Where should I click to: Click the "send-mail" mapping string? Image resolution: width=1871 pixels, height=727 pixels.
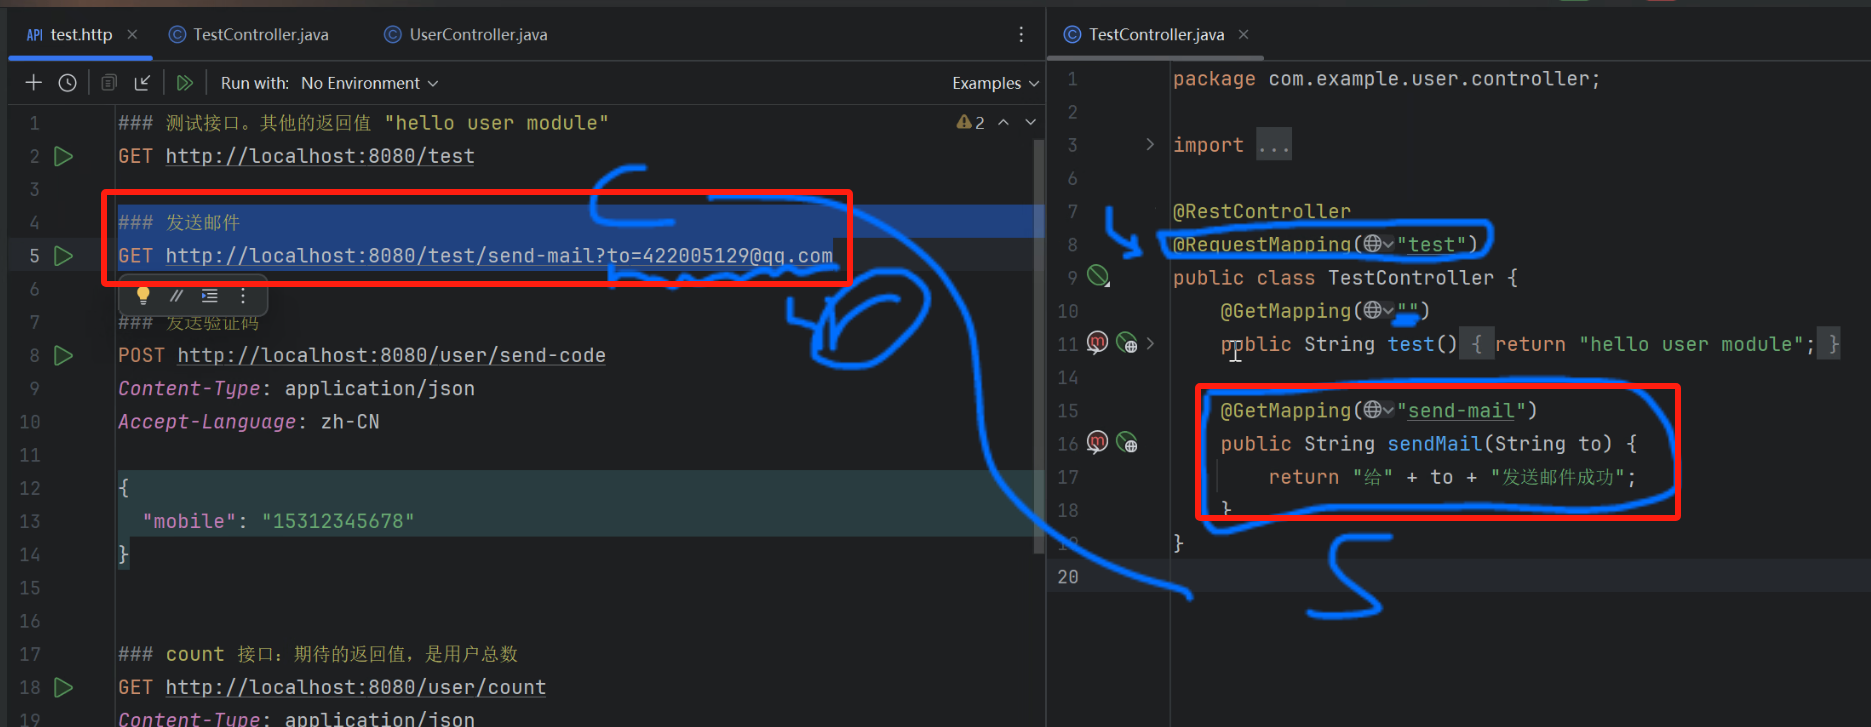tap(1461, 410)
